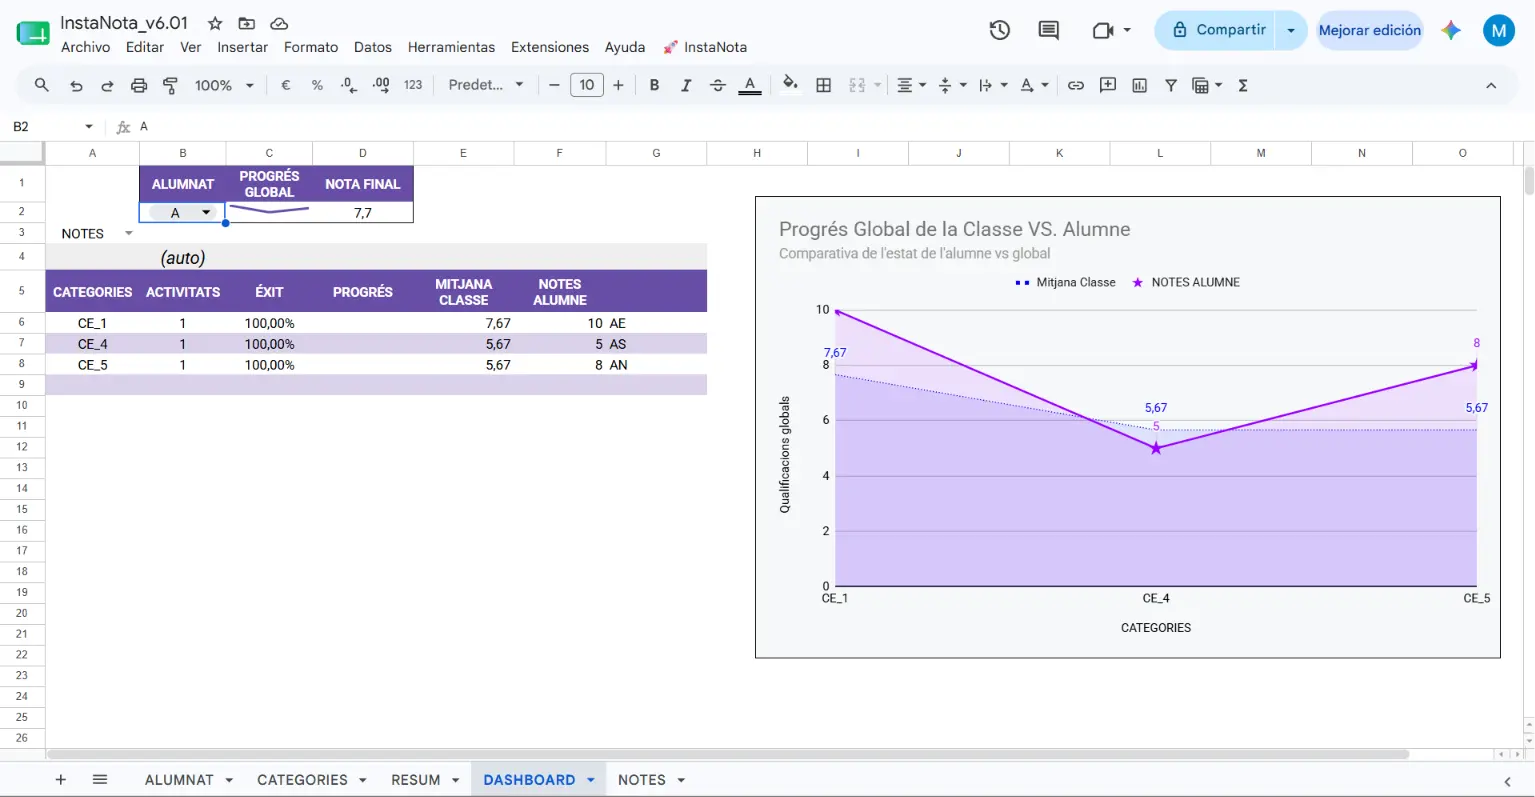1535x797 pixels.
Task: Format as percent
Action: pyautogui.click(x=317, y=85)
